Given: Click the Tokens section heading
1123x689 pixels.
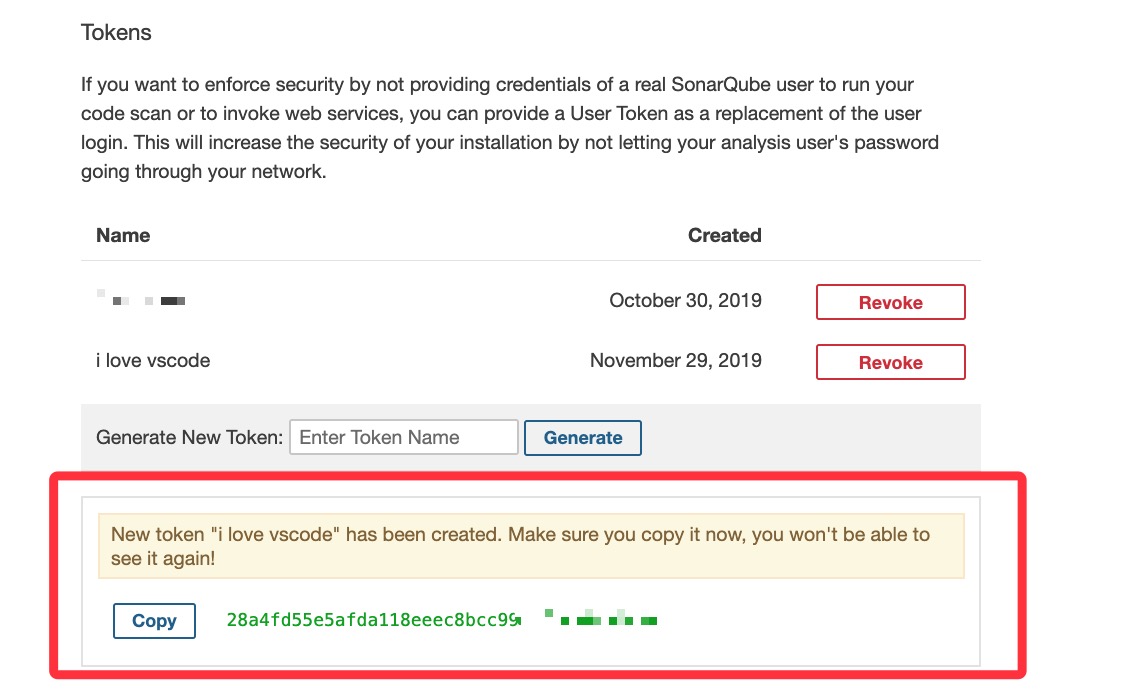Looking at the screenshot, I should coord(116,32).
